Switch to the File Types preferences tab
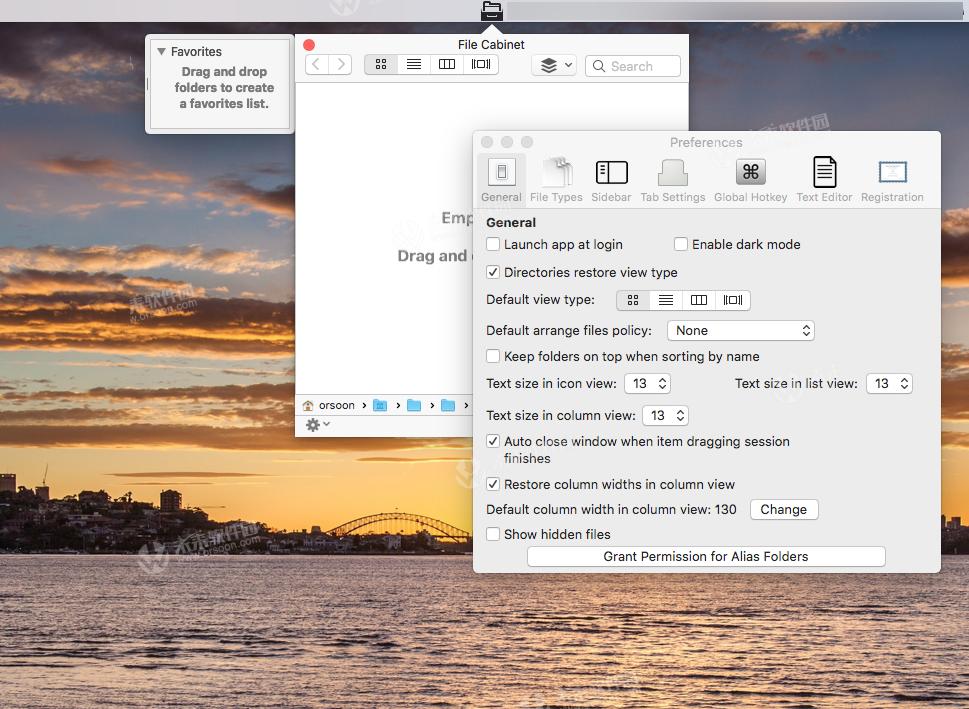Image resolution: width=969 pixels, height=709 pixels. click(556, 172)
